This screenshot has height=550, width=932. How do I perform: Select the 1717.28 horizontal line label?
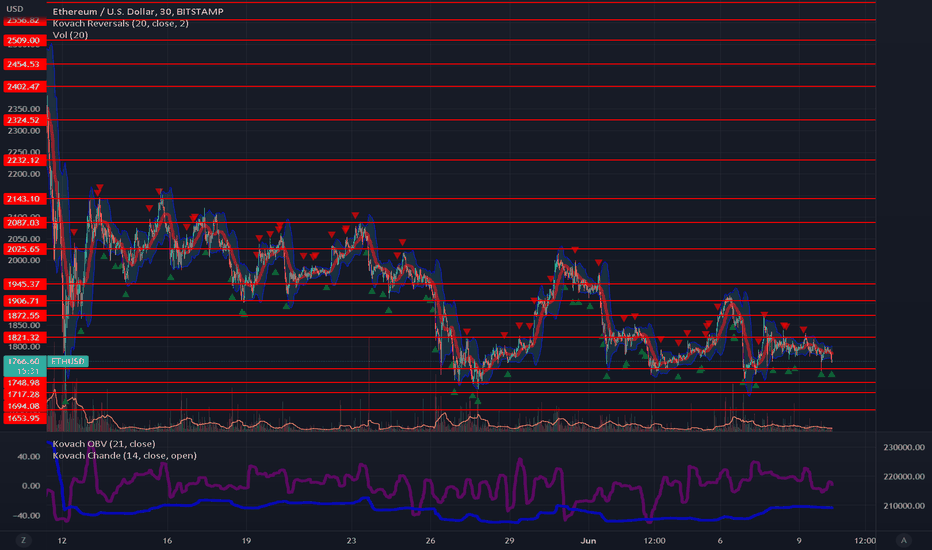click(x=25, y=394)
